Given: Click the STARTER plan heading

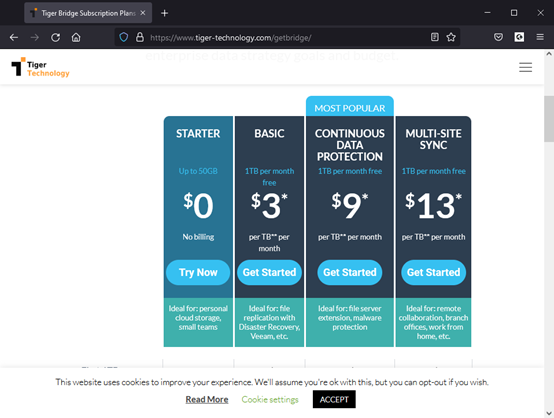Looking at the screenshot, I should [x=198, y=133].
